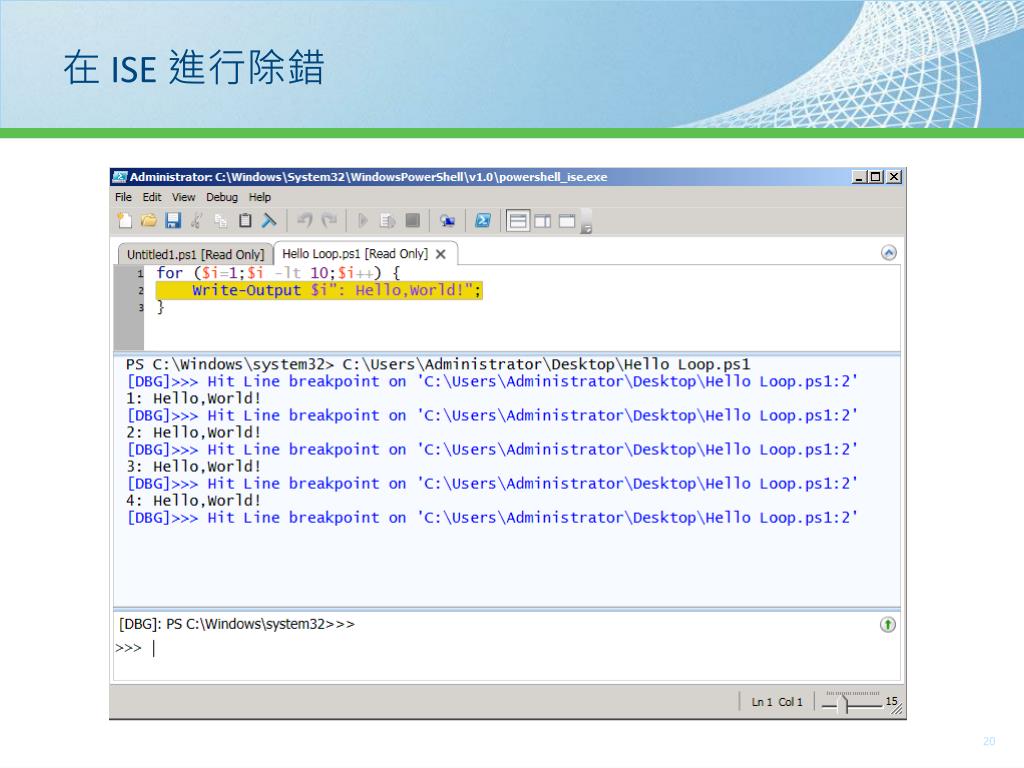Click the PS C:\Windows\system32> command line

click(x=438, y=364)
